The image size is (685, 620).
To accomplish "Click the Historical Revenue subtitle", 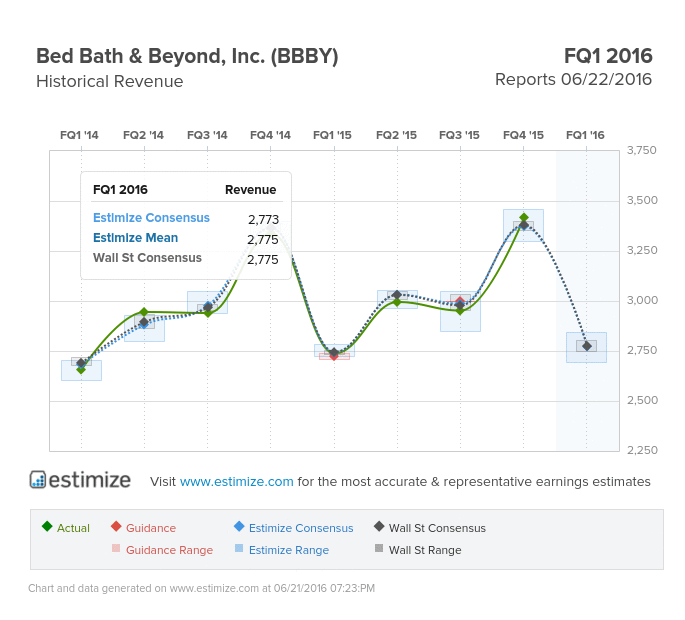I will point(110,81).
